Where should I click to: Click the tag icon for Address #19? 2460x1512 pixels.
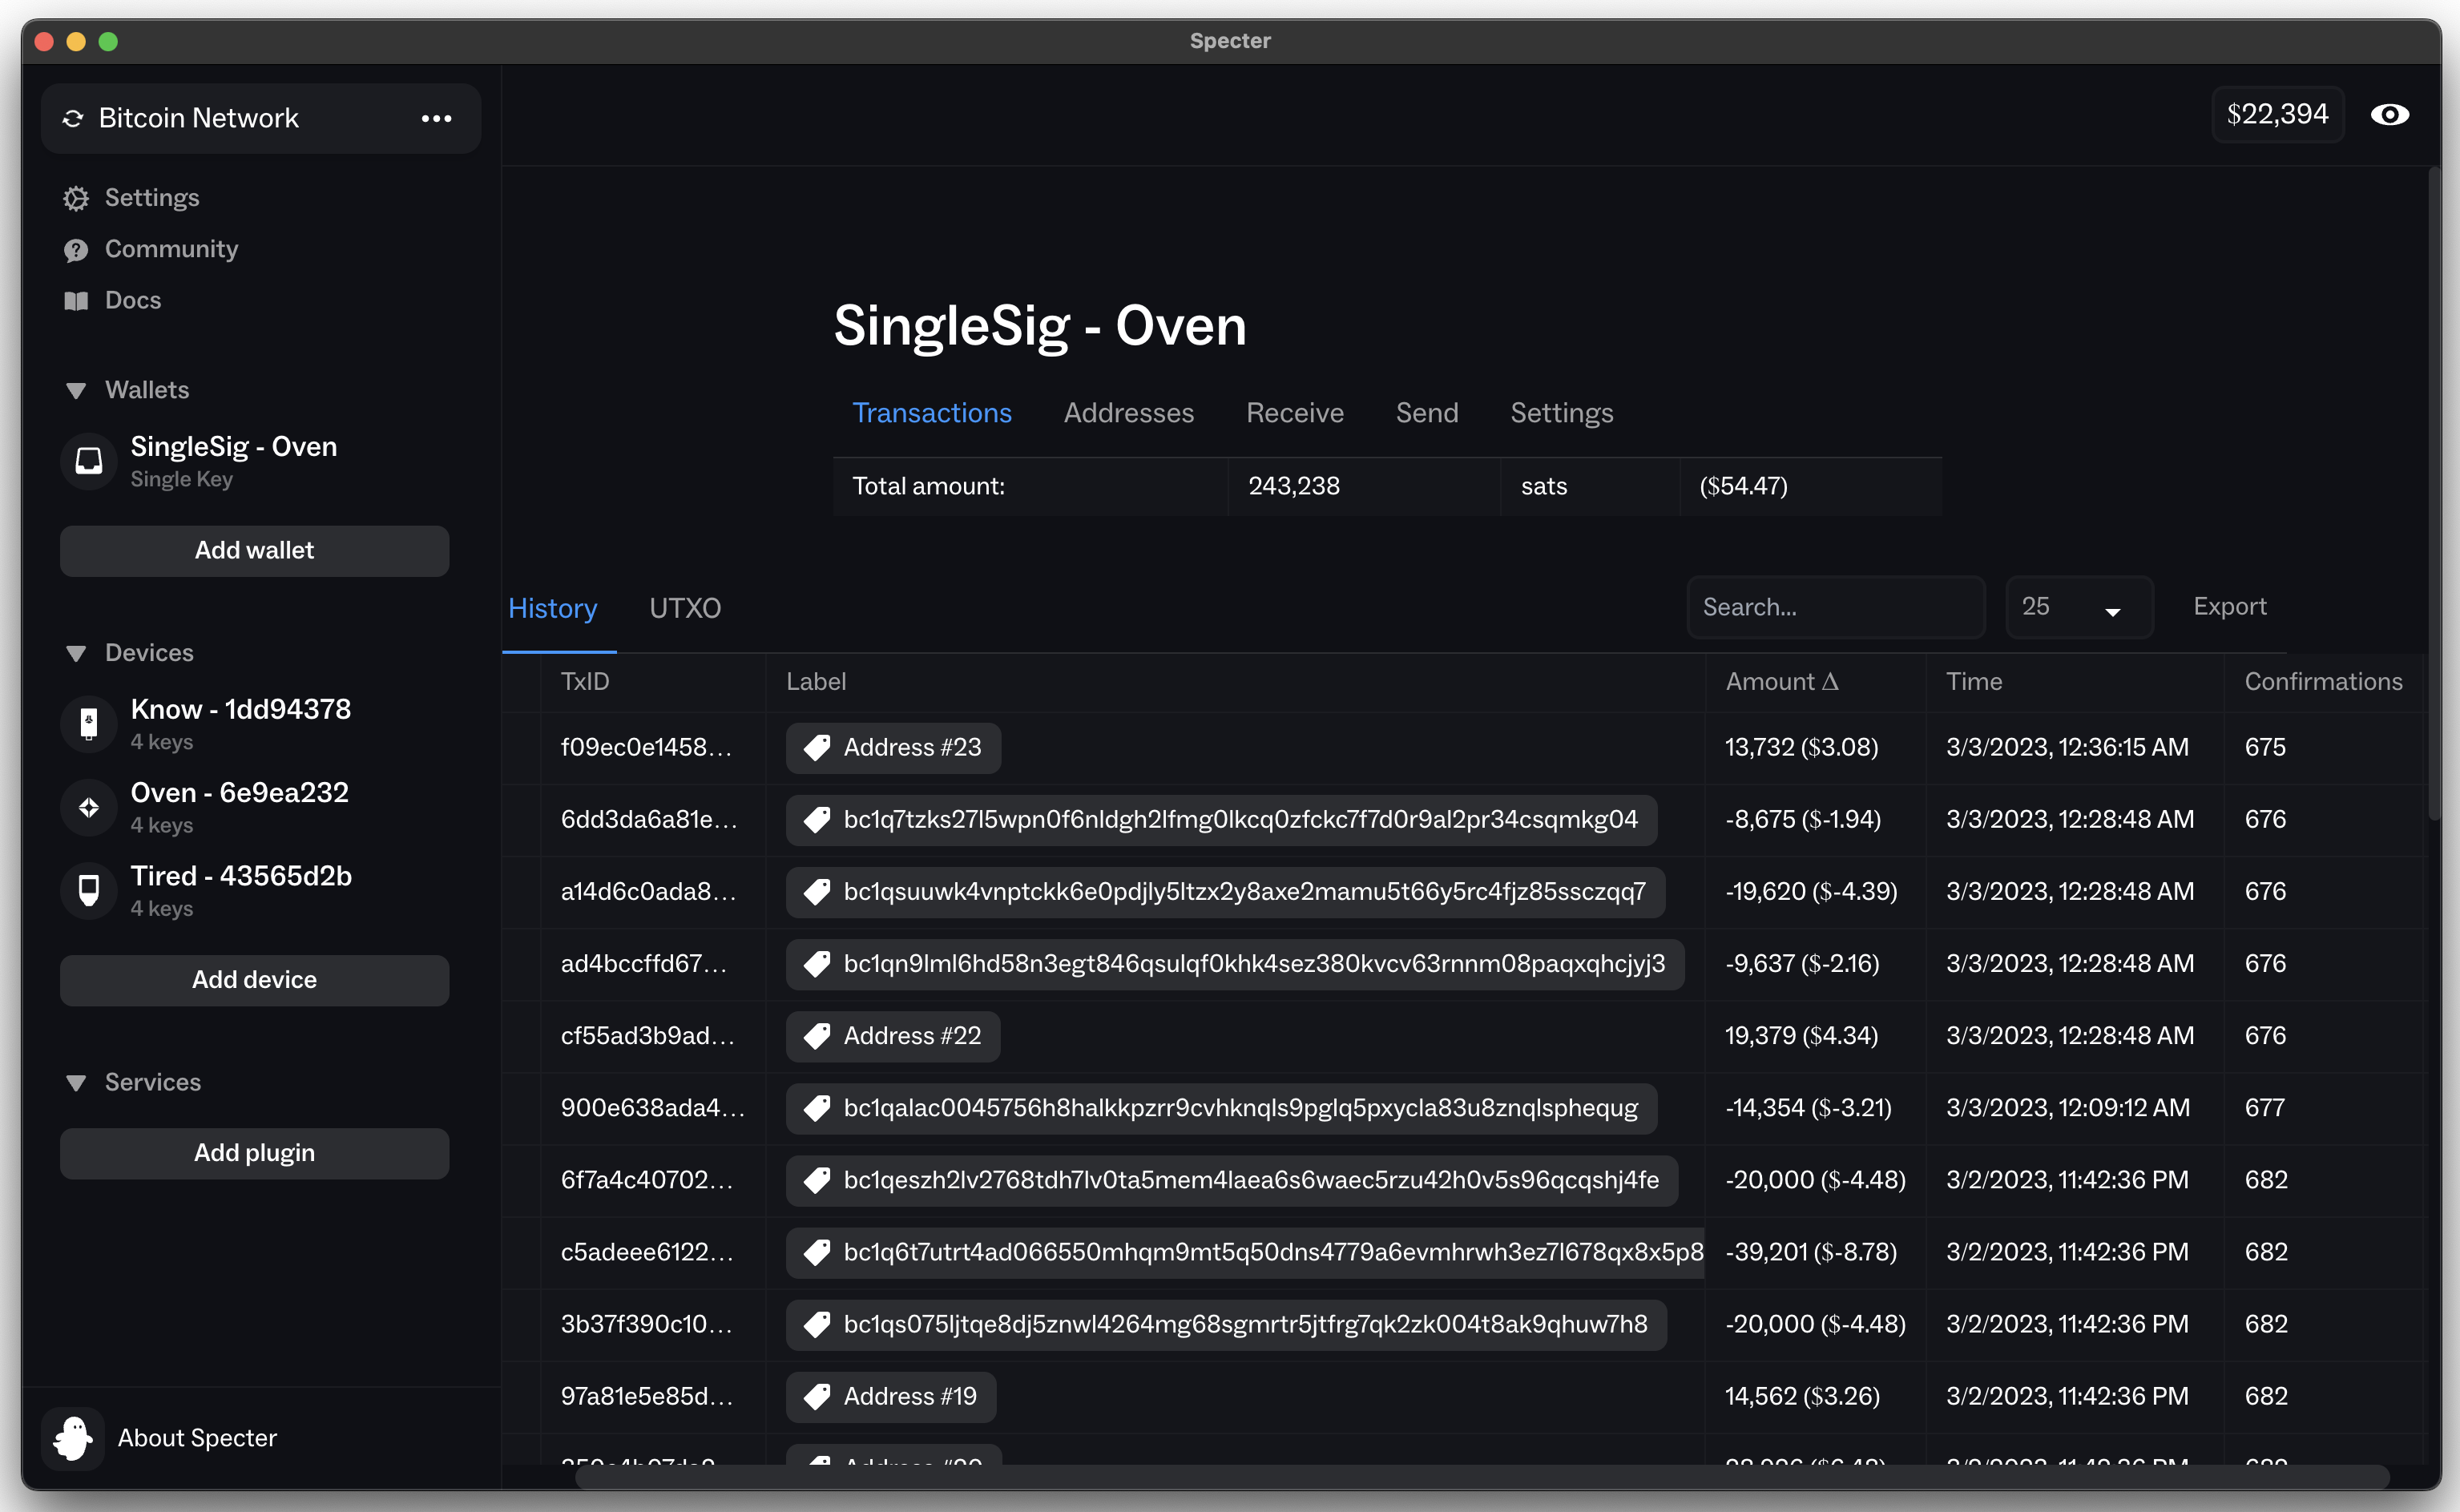(x=817, y=1396)
